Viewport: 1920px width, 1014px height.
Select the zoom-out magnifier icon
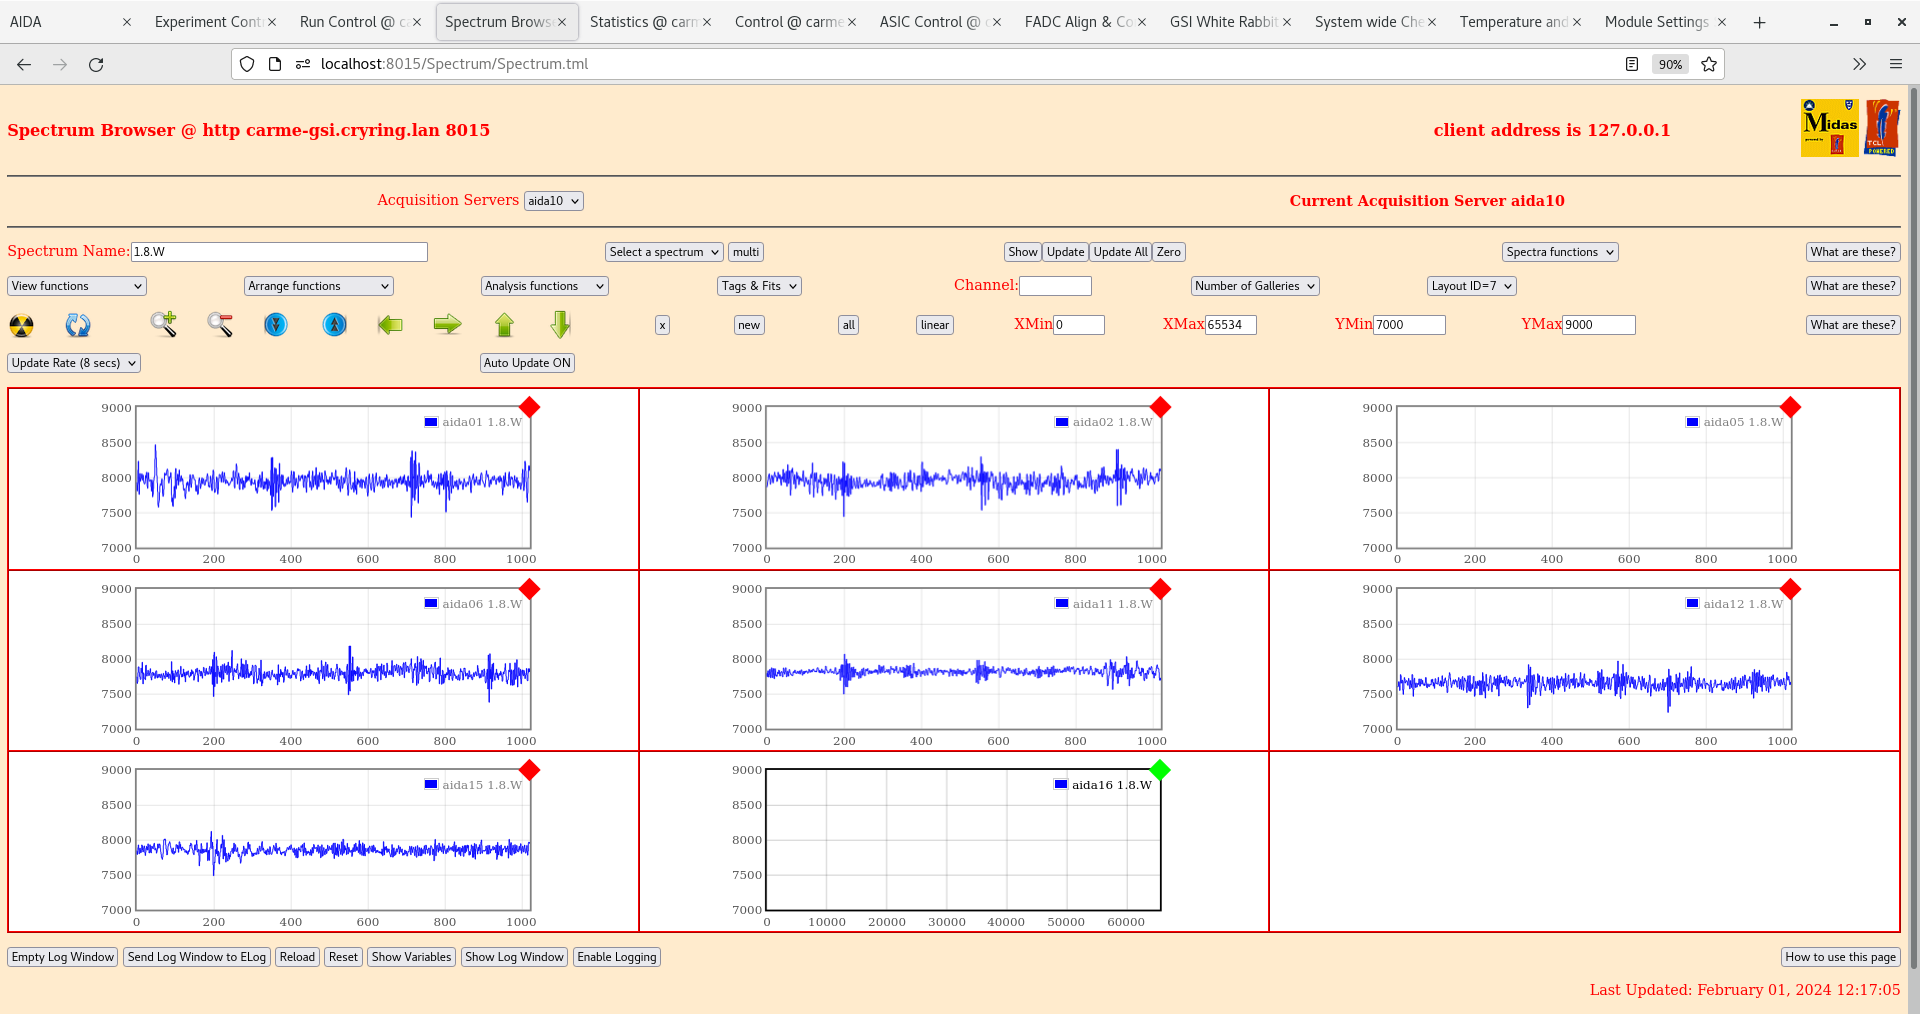click(x=220, y=325)
